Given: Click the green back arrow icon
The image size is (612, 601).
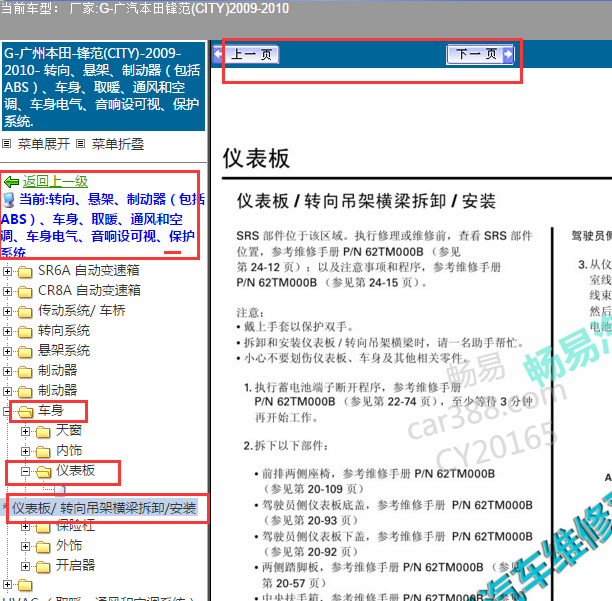Looking at the screenshot, I should [x=11, y=182].
